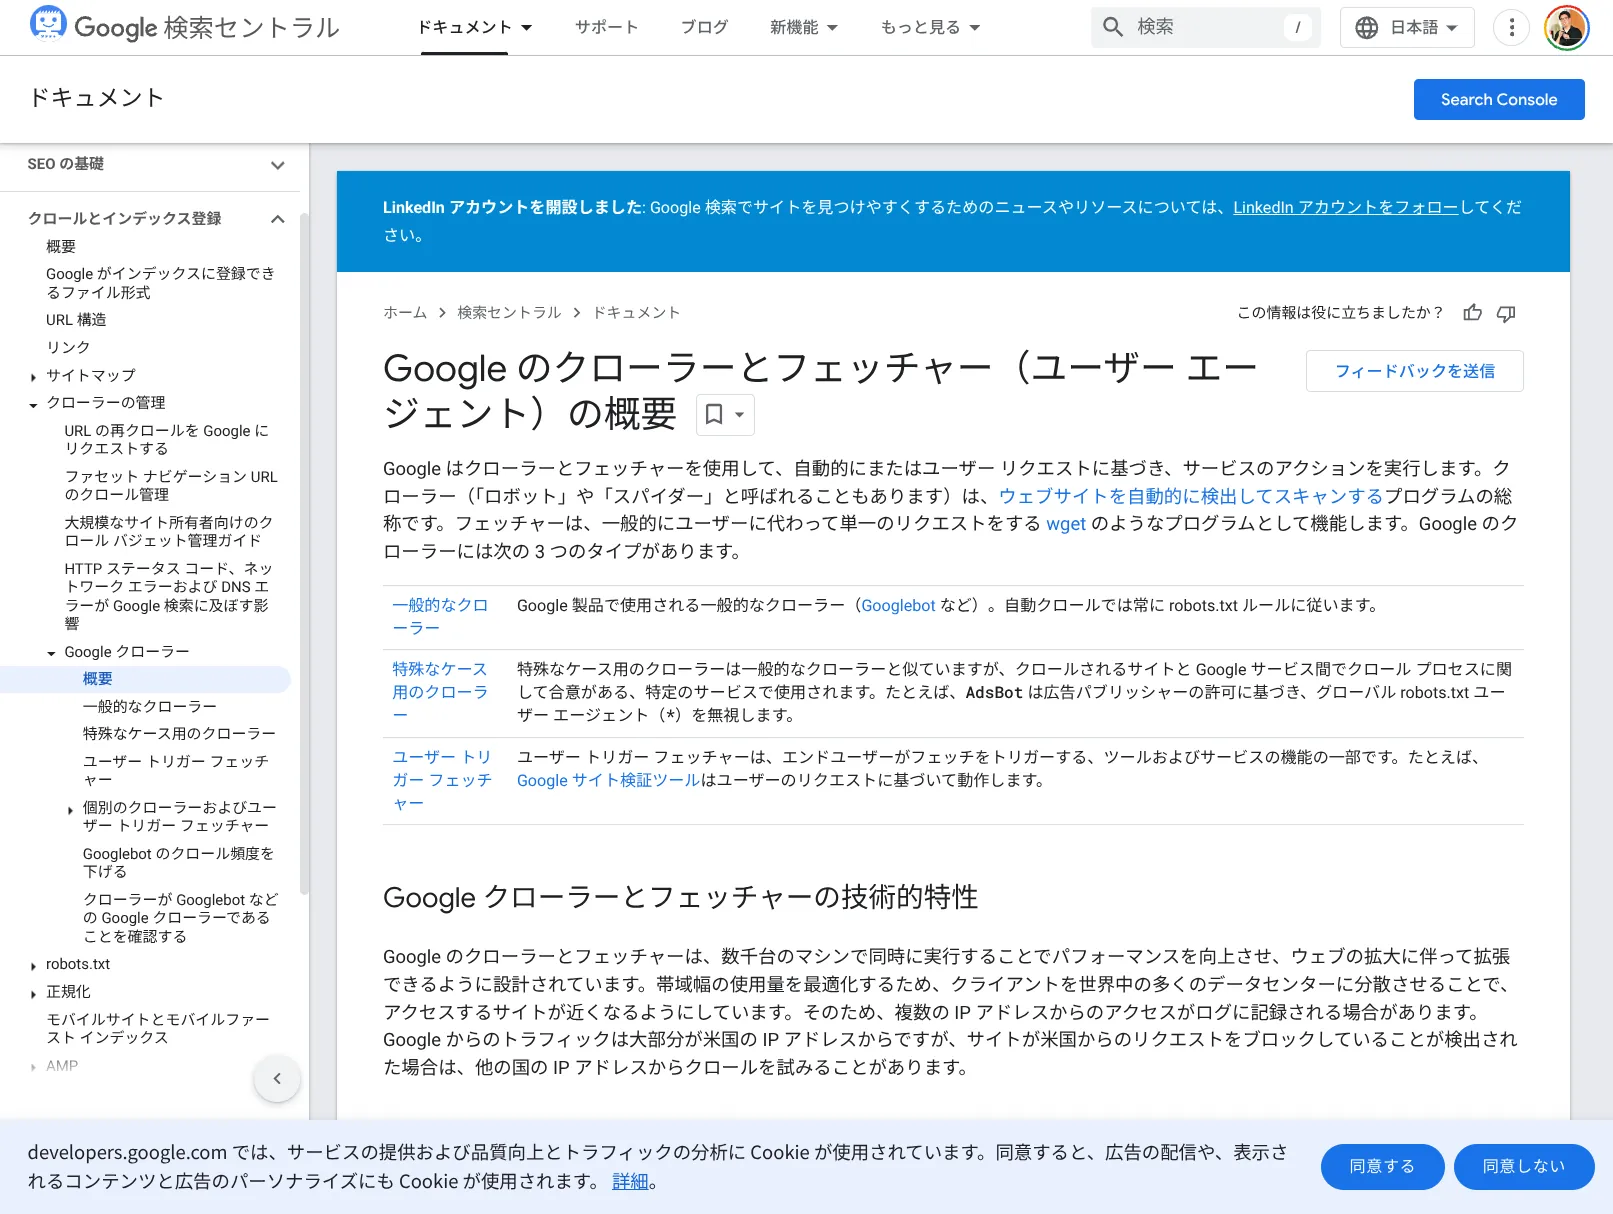Open the ブログ nav item
The image size is (1613, 1214).
[x=704, y=27]
